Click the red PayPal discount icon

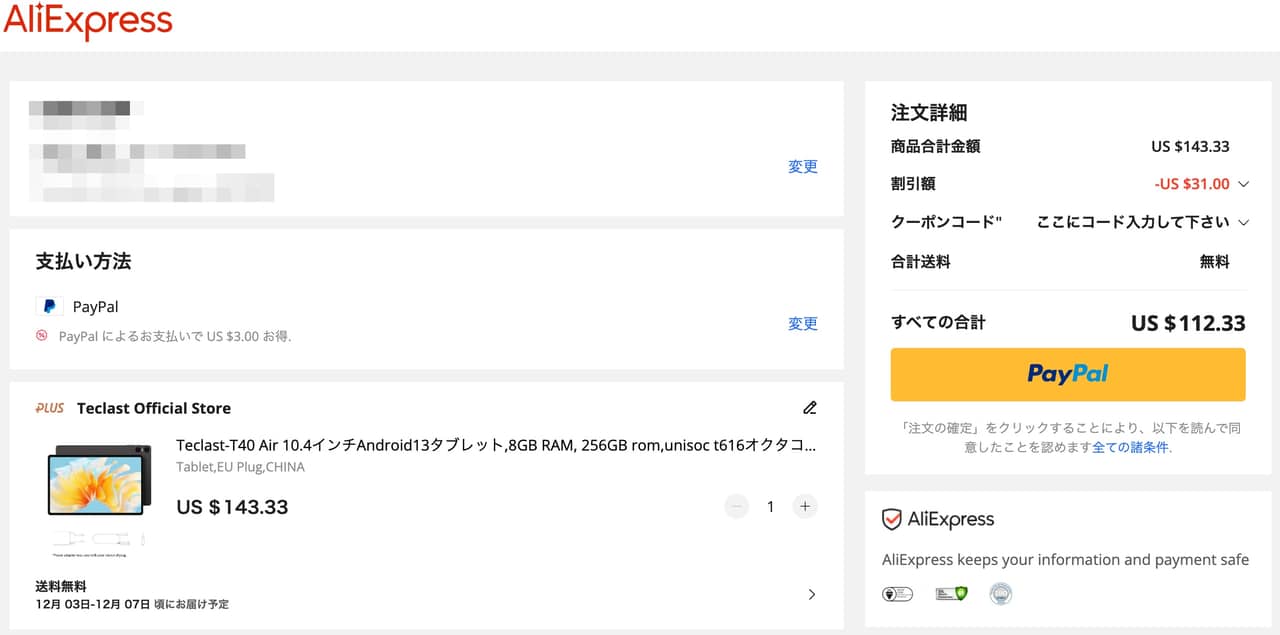tap(42, 336)
